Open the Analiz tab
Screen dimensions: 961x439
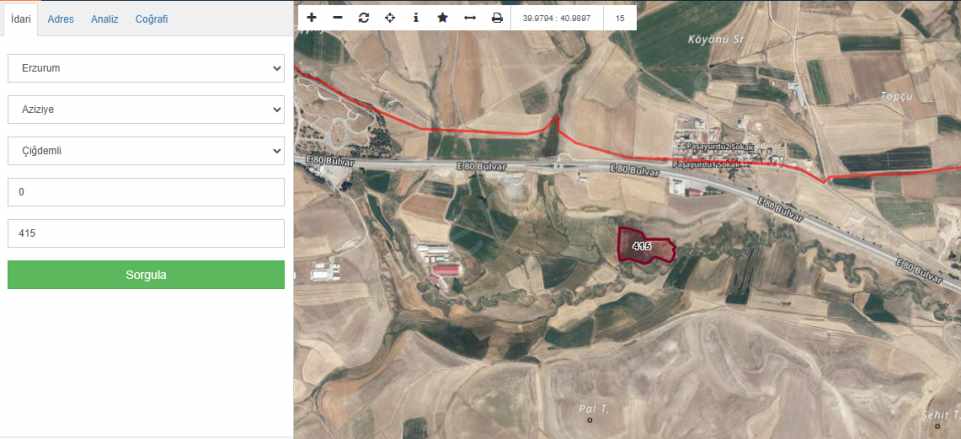point(105,19)
